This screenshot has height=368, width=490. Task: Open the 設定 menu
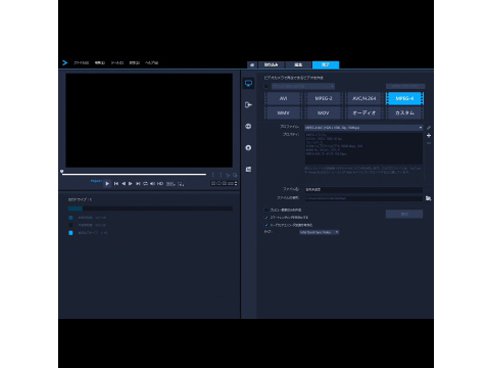click(134, 63)
